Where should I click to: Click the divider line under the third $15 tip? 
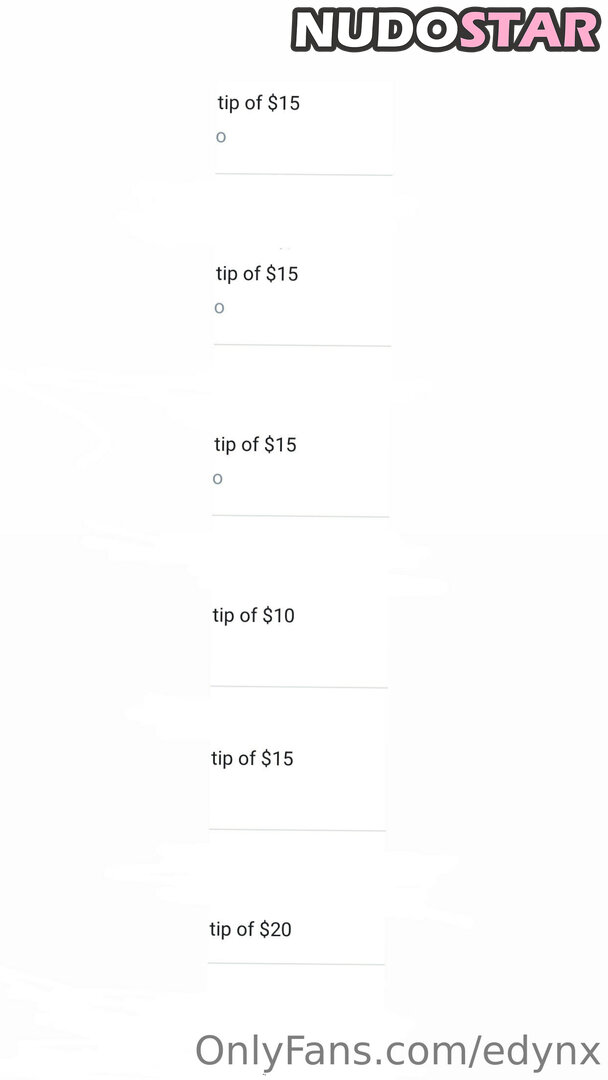coord(300,517)
